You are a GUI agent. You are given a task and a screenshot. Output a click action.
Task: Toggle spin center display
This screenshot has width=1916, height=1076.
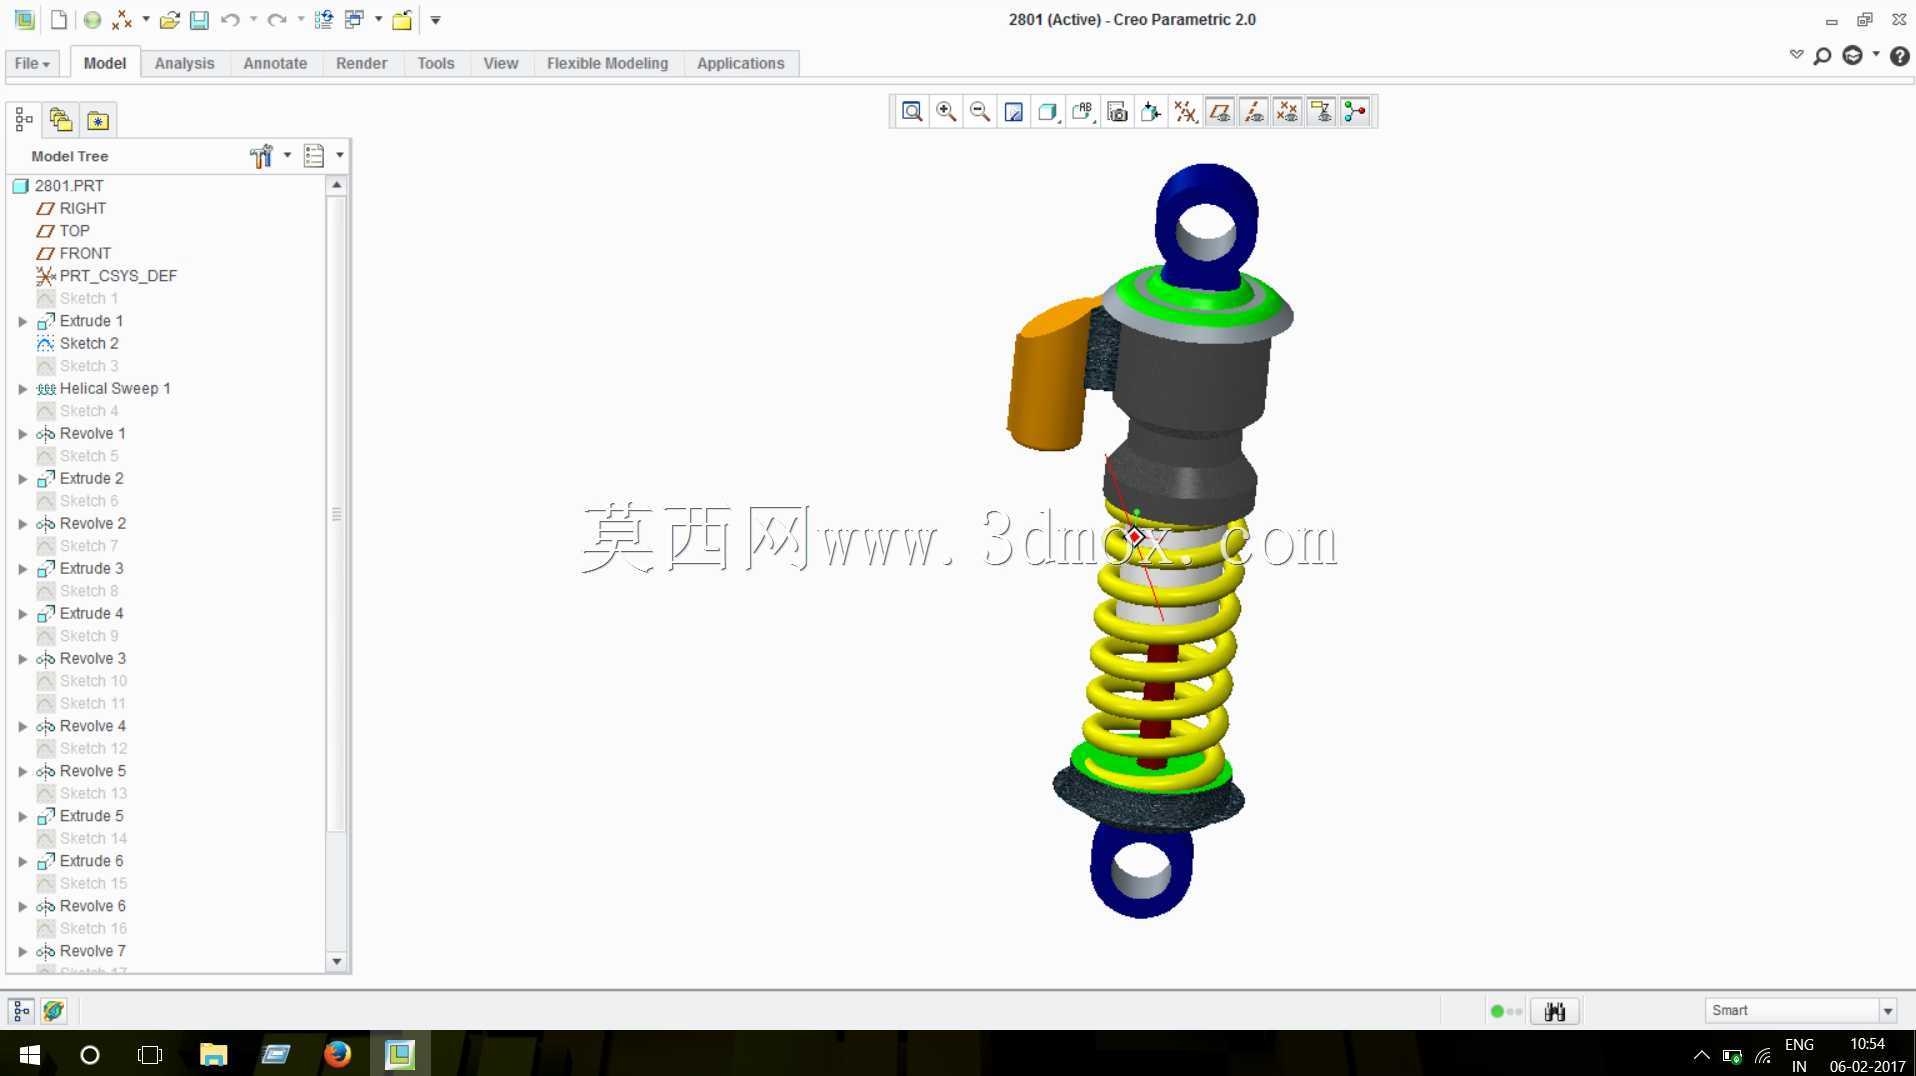1356,111
